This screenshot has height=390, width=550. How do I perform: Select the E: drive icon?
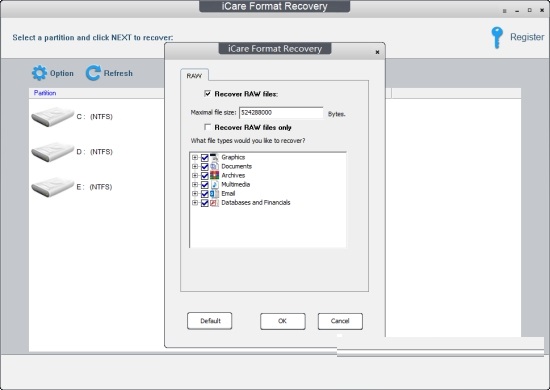coord(53,187)
